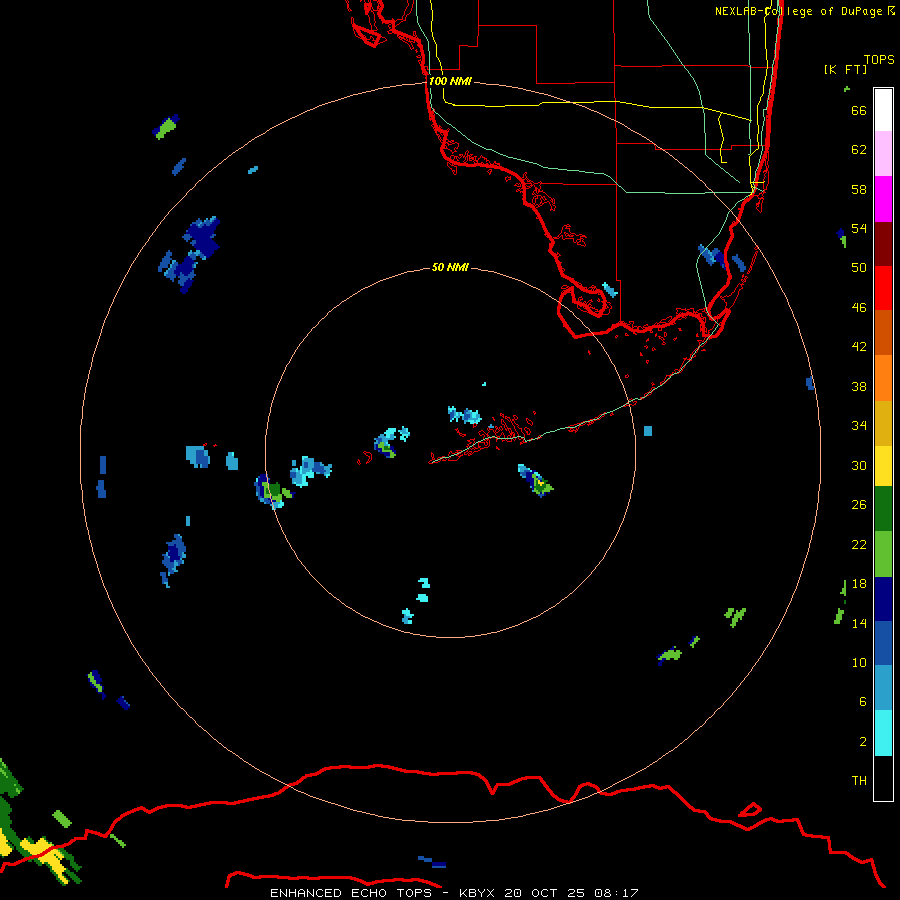Click the [K FT] units label
900x900 pixels.
click(x=845, y=70)
